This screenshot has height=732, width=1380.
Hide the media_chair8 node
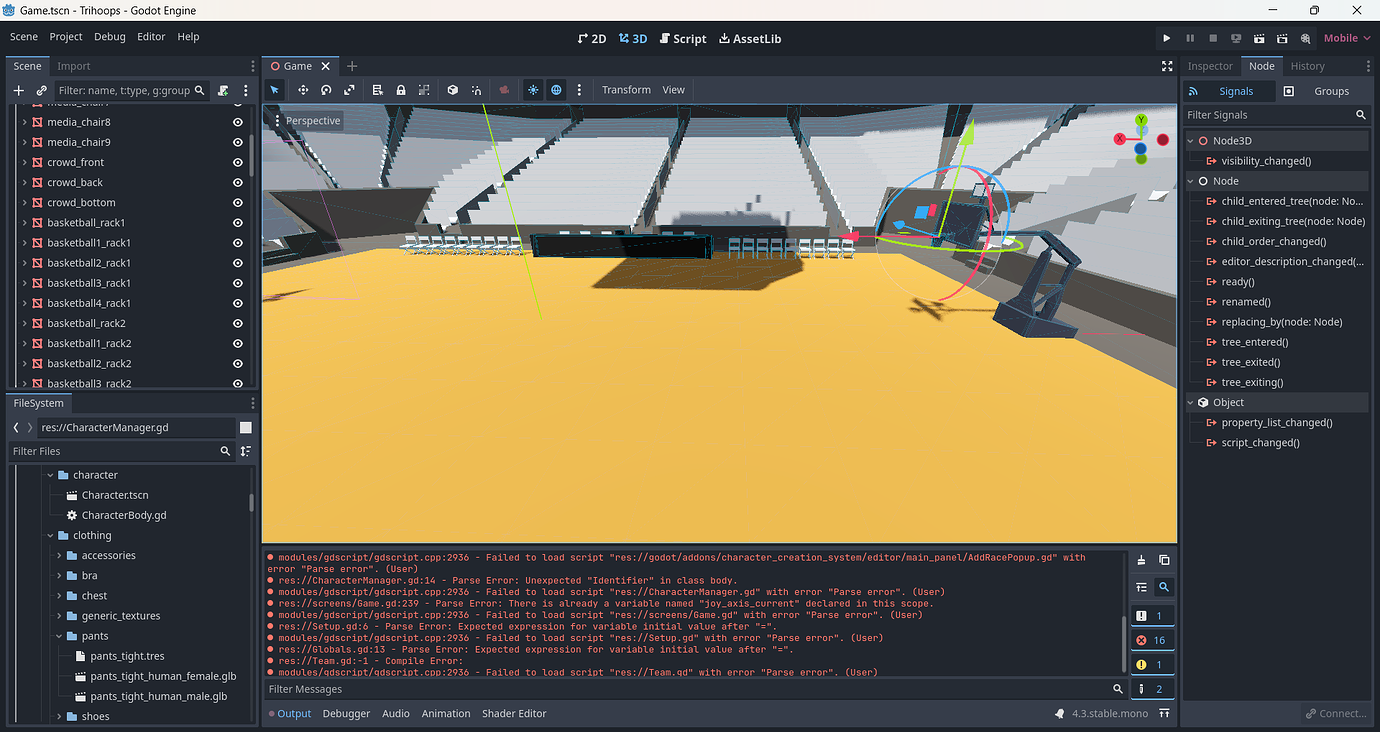[238, 122]
